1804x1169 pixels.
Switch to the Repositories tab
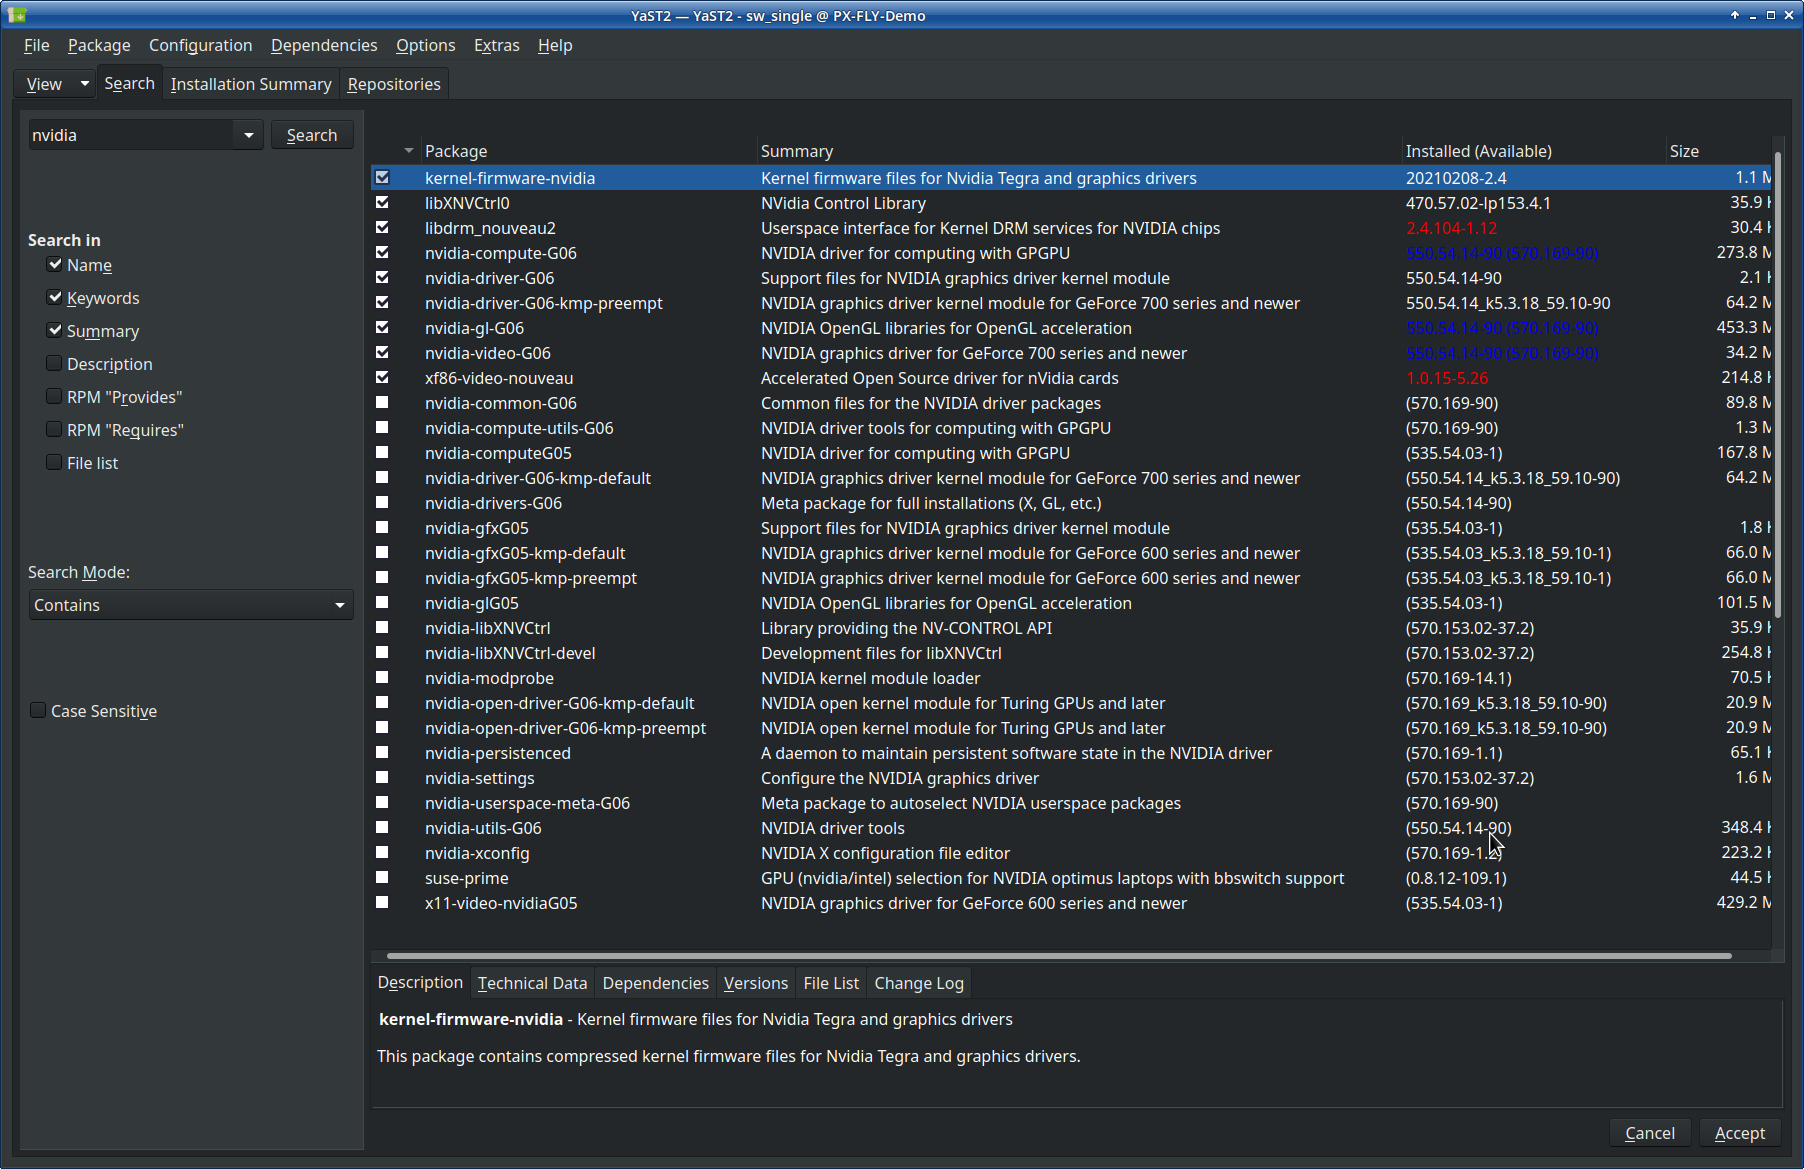[x=393, y=84]
